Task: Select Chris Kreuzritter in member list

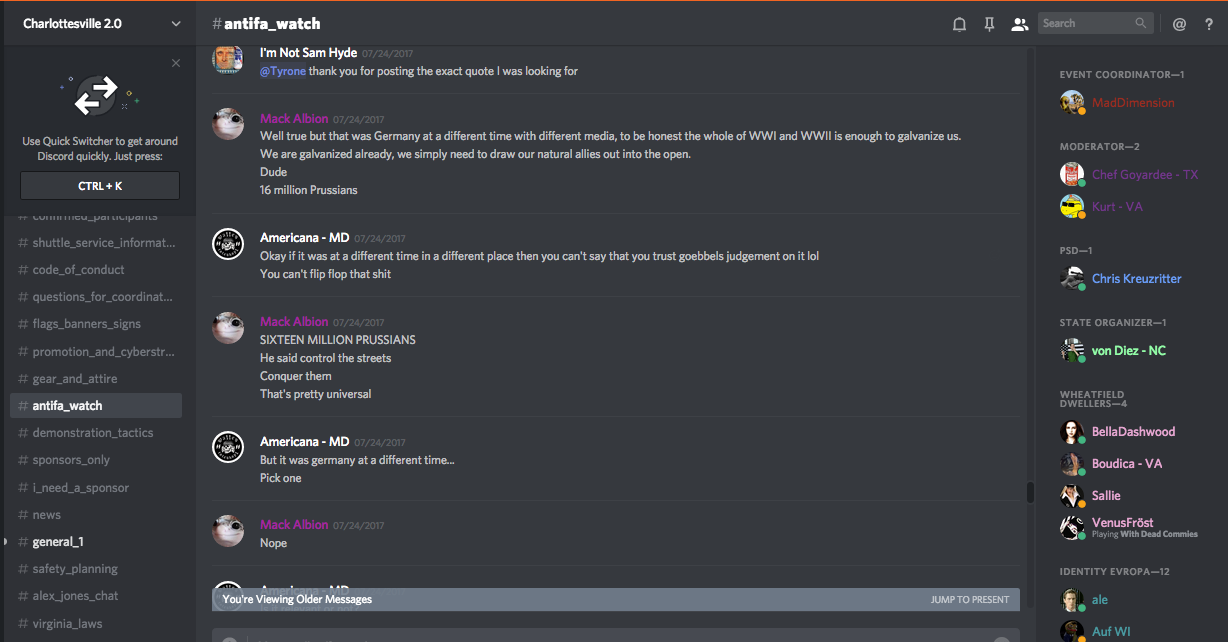Action: click(x=1136, y=279)
